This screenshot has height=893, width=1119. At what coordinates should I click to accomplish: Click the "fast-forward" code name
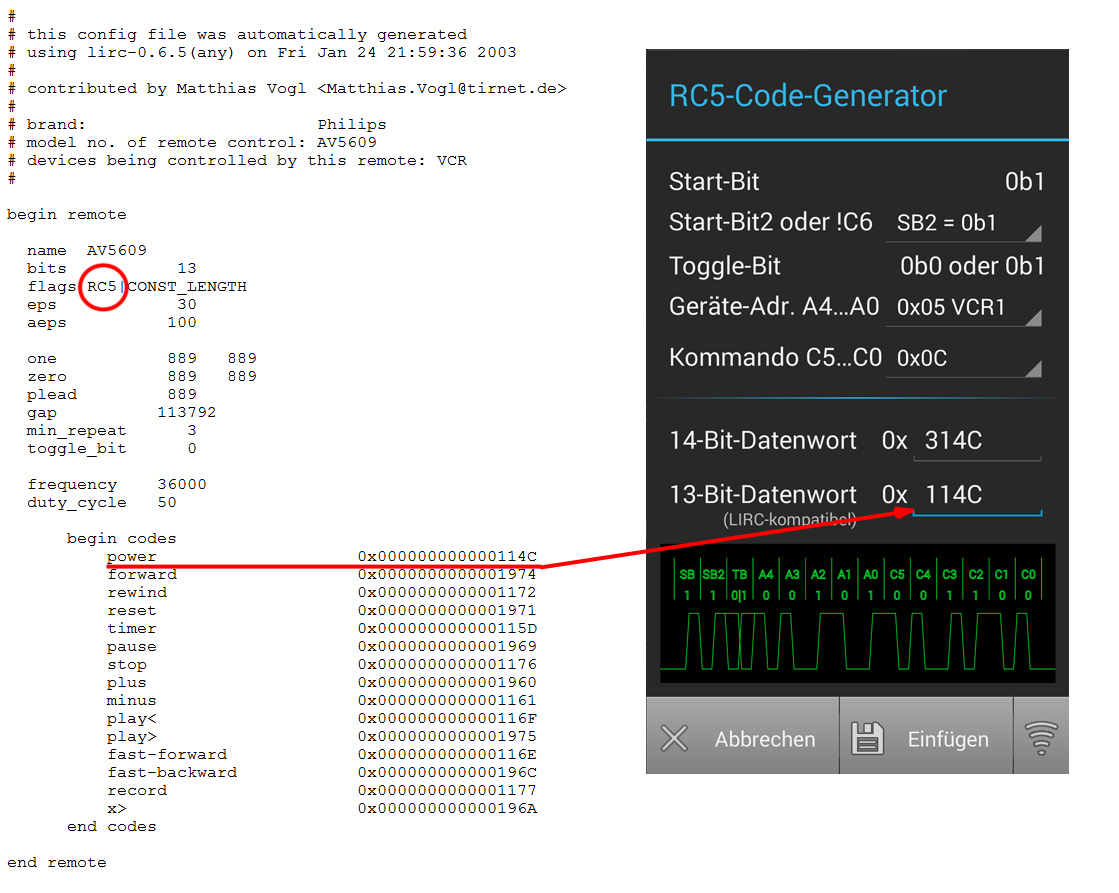click(x=167, y=755)
